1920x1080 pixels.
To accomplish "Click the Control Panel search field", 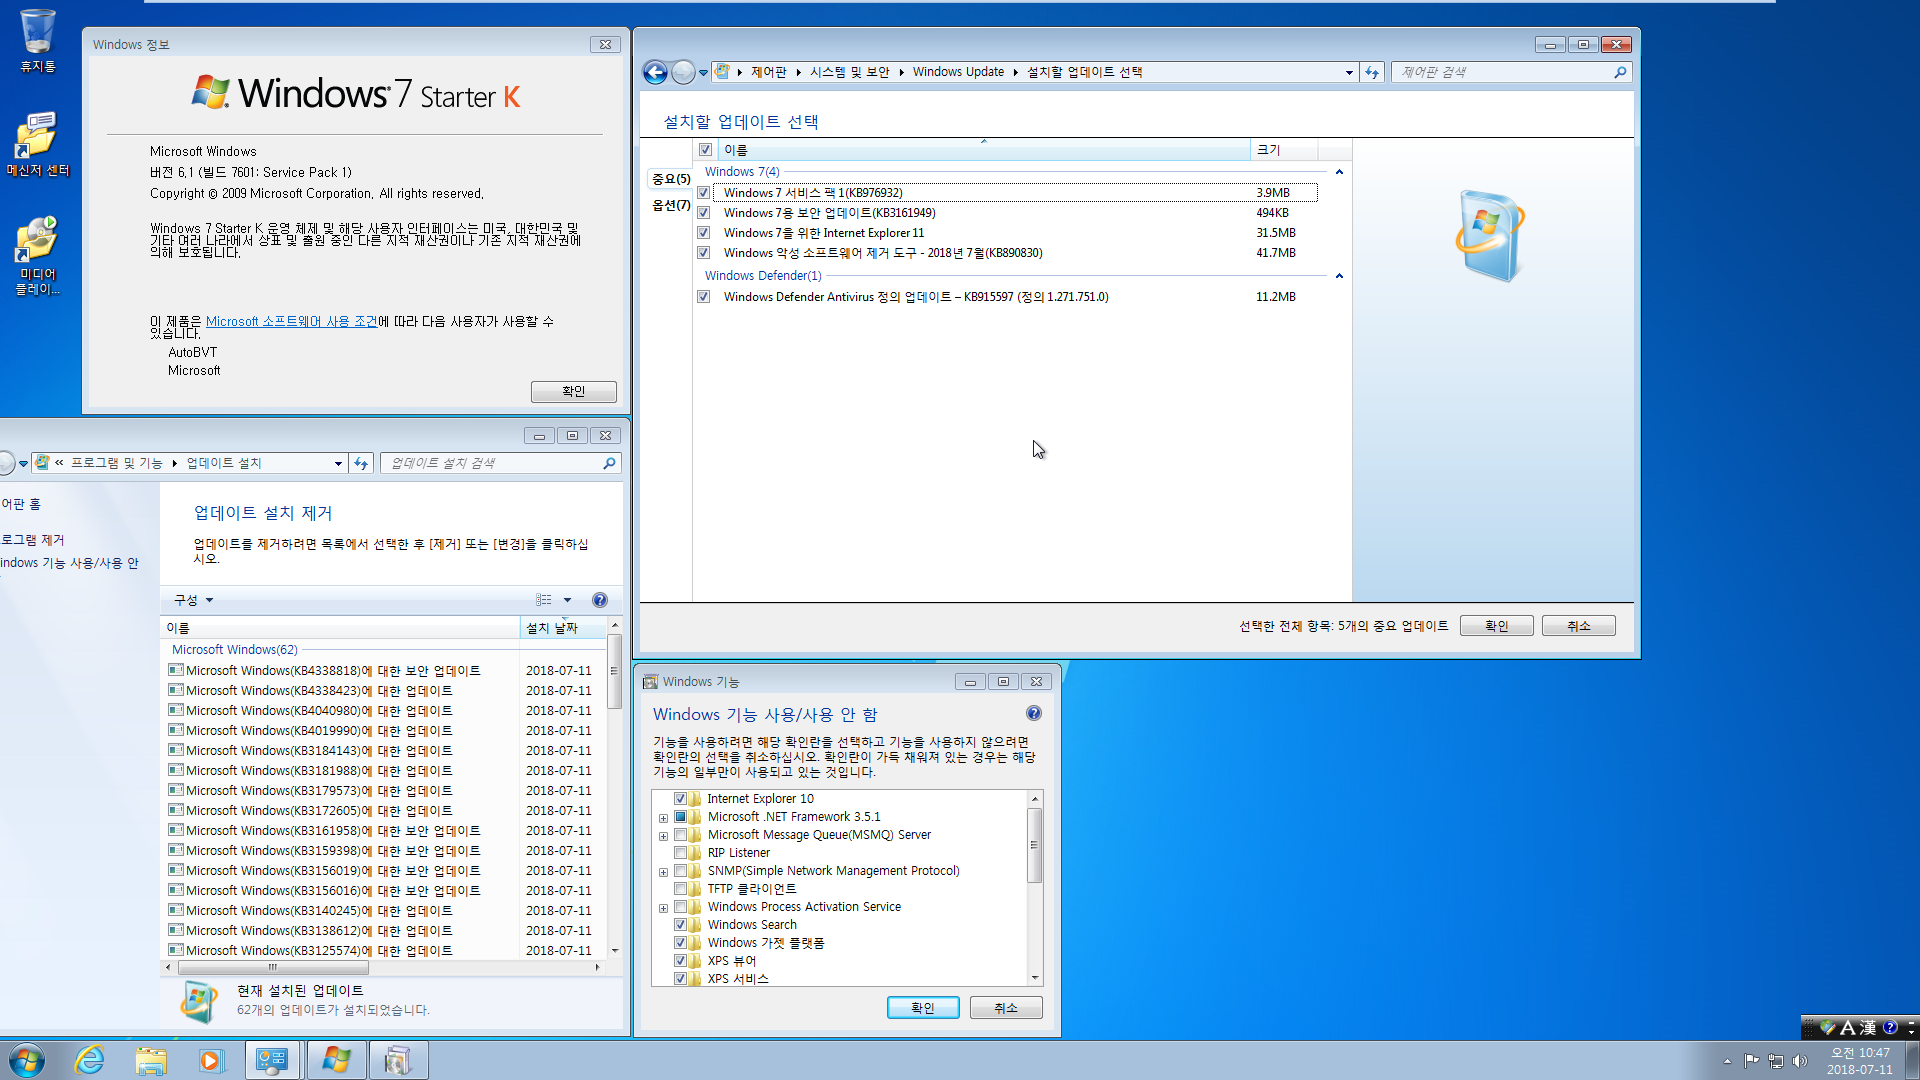I will (x=1502, y=72).
